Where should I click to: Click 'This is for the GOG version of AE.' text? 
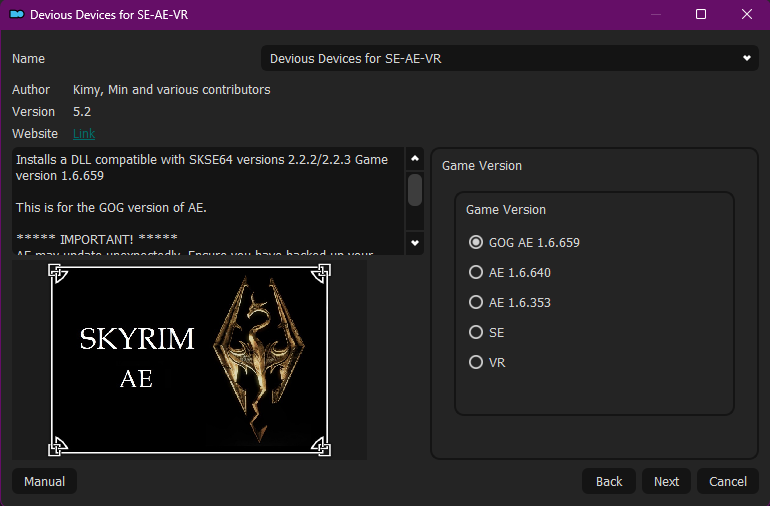click(x=111, y=207)
